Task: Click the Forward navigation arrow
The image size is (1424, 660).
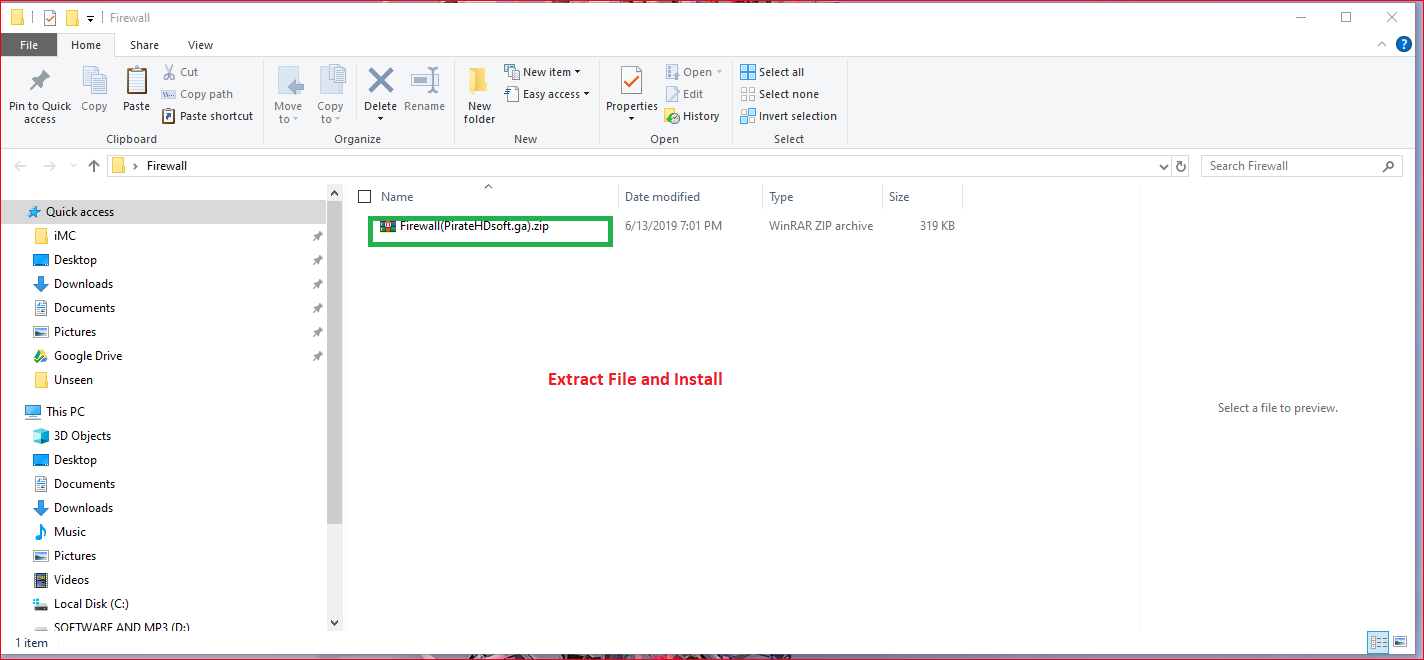Action: click(x=48, y=166)
